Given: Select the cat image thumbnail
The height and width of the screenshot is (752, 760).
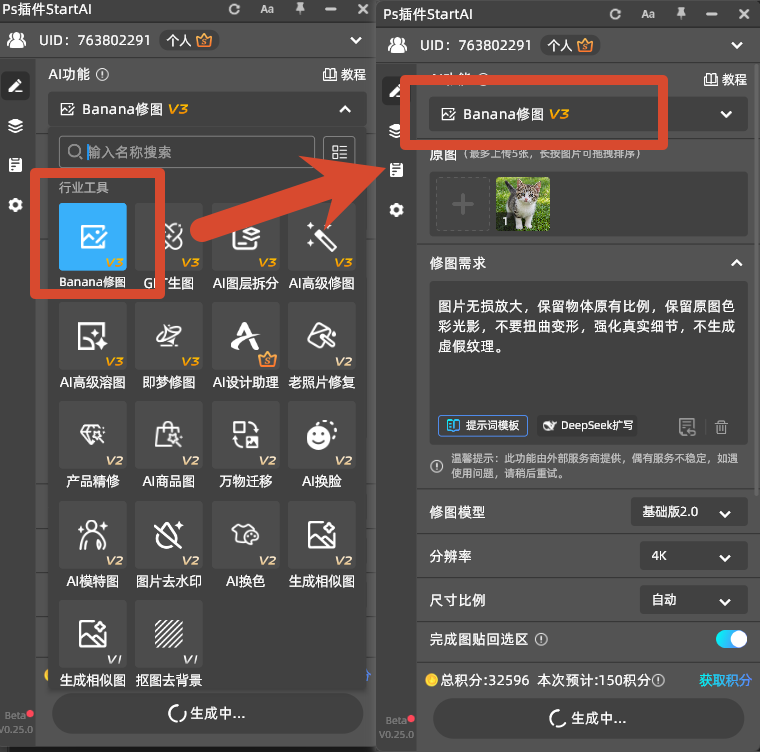Looking at the screenshot, I should [522, 204].
